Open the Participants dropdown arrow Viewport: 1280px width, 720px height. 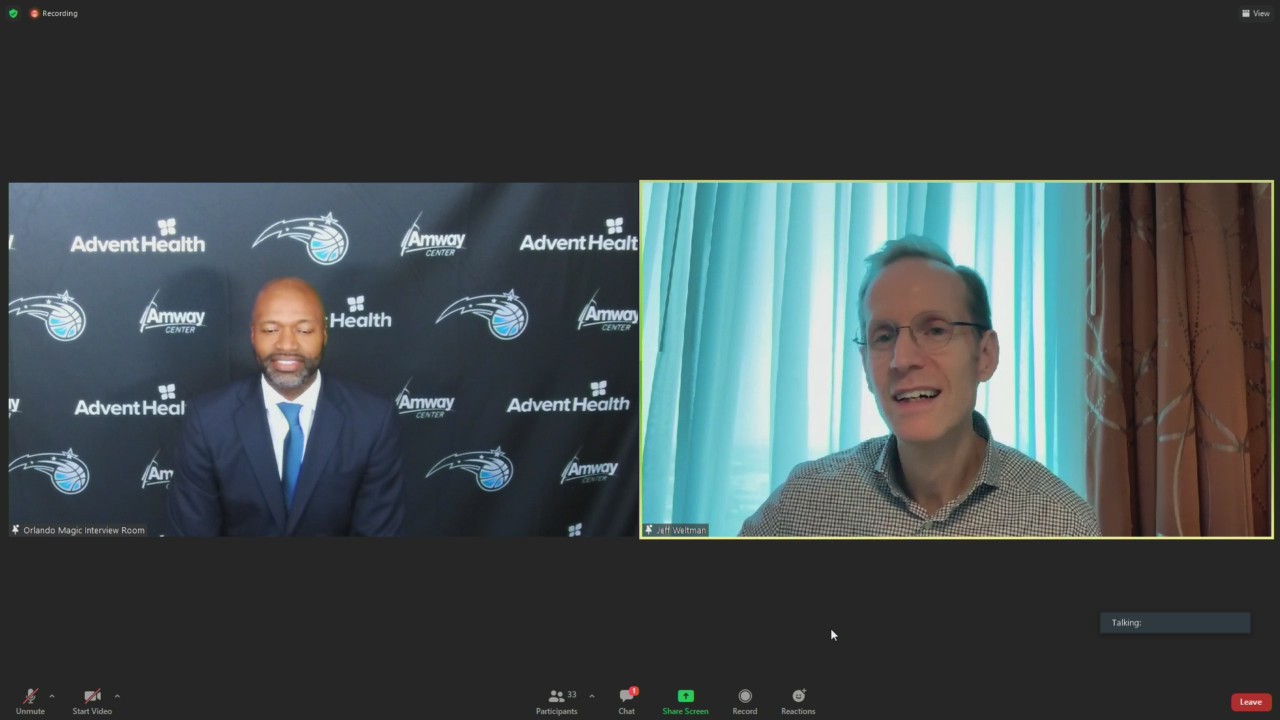click(591, 696)
